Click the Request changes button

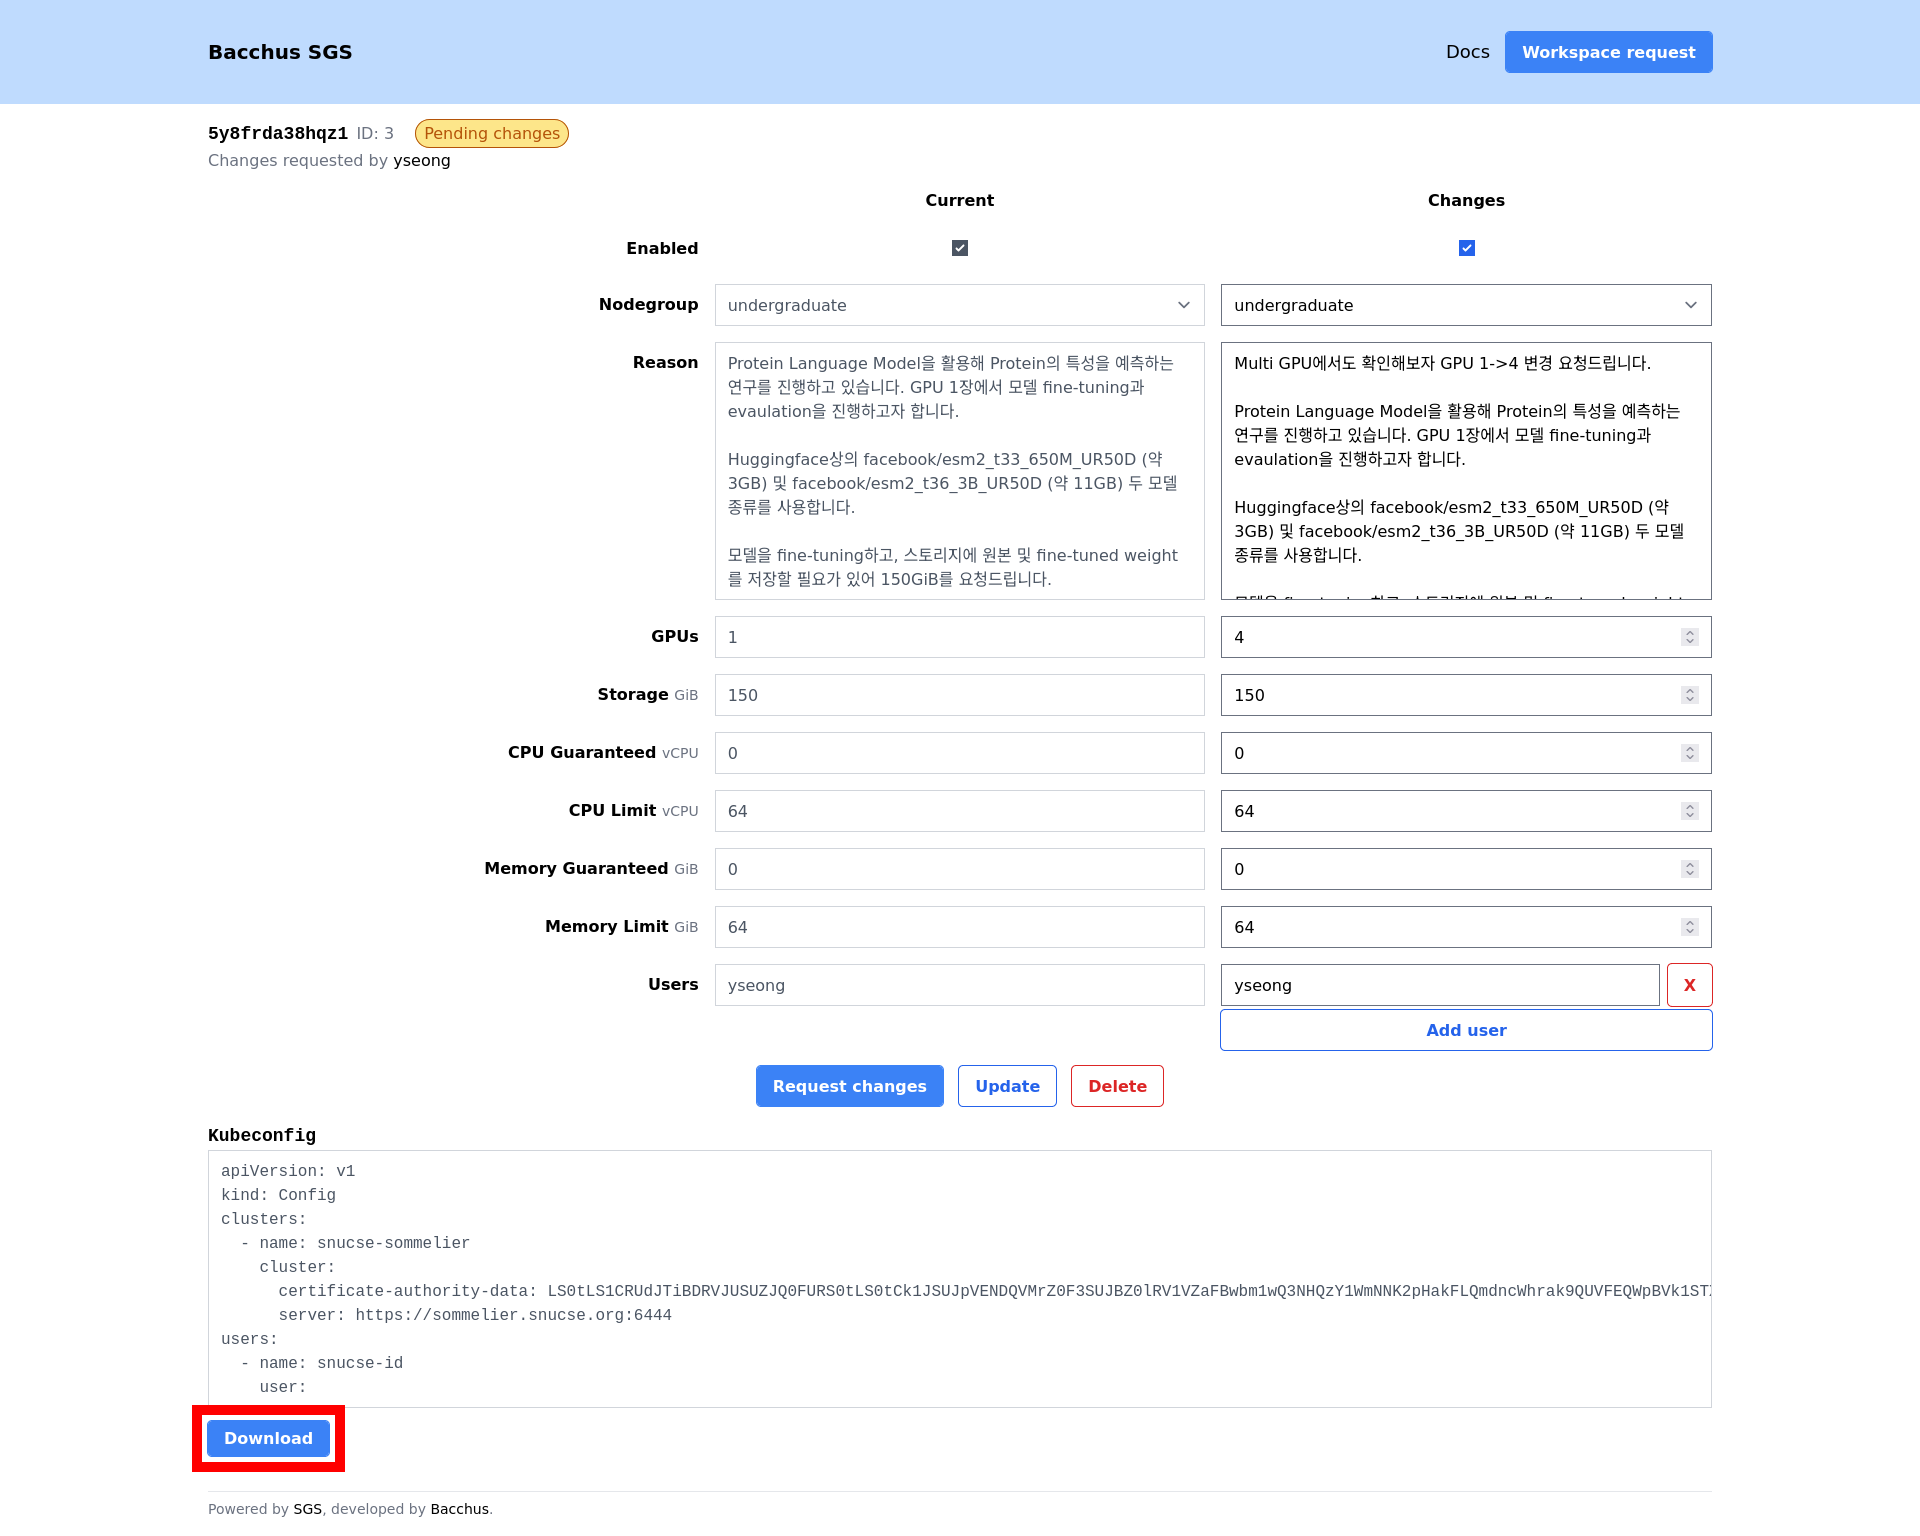pyautogui.click(x=850, y=1086)
